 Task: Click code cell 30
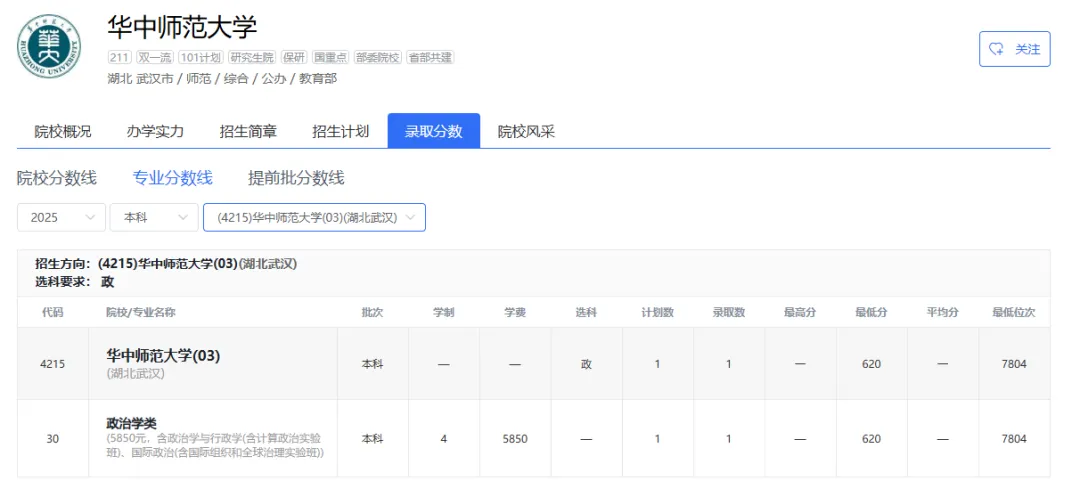[x=52, y=438]
